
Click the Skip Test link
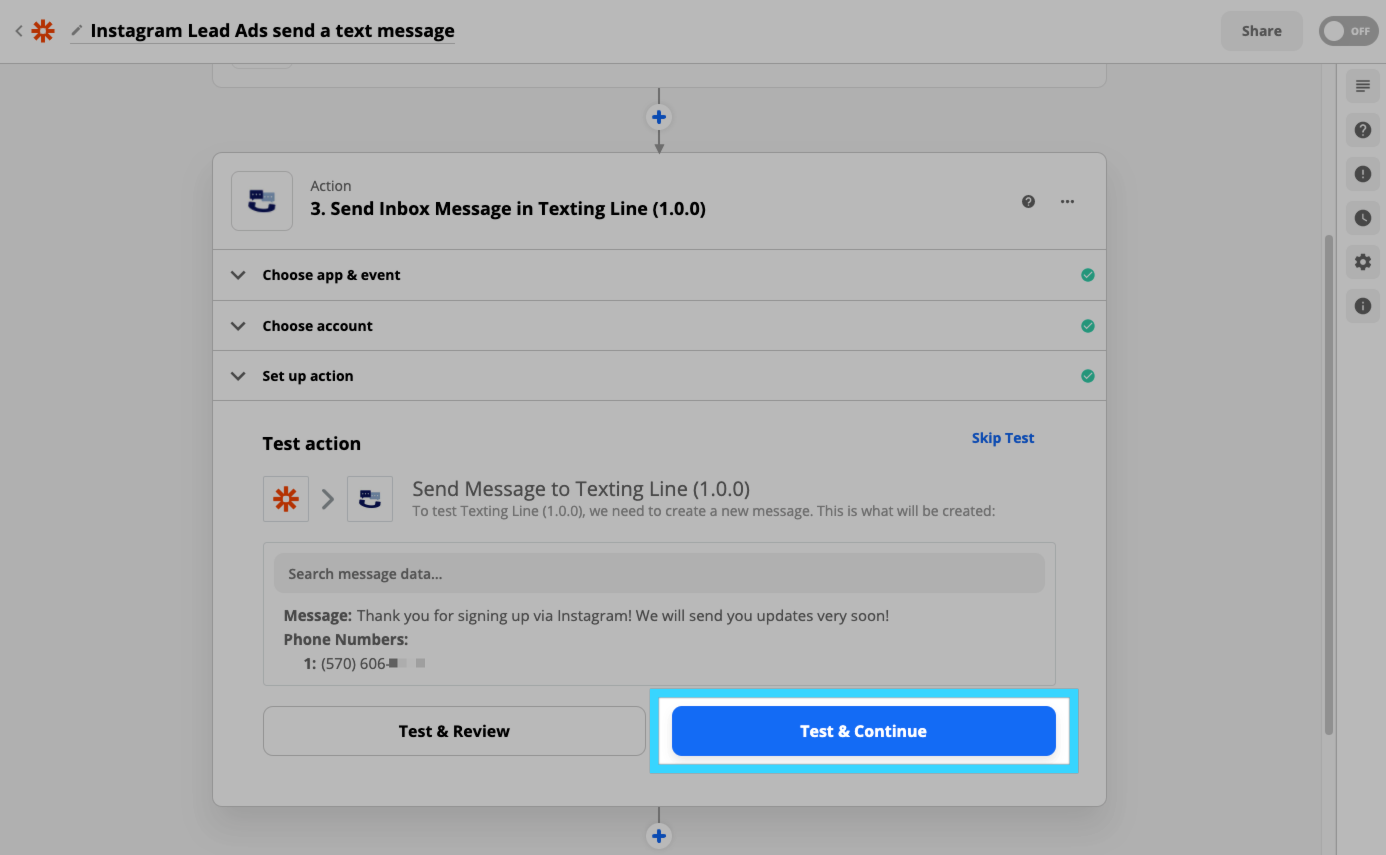(x=1003, y=438)
